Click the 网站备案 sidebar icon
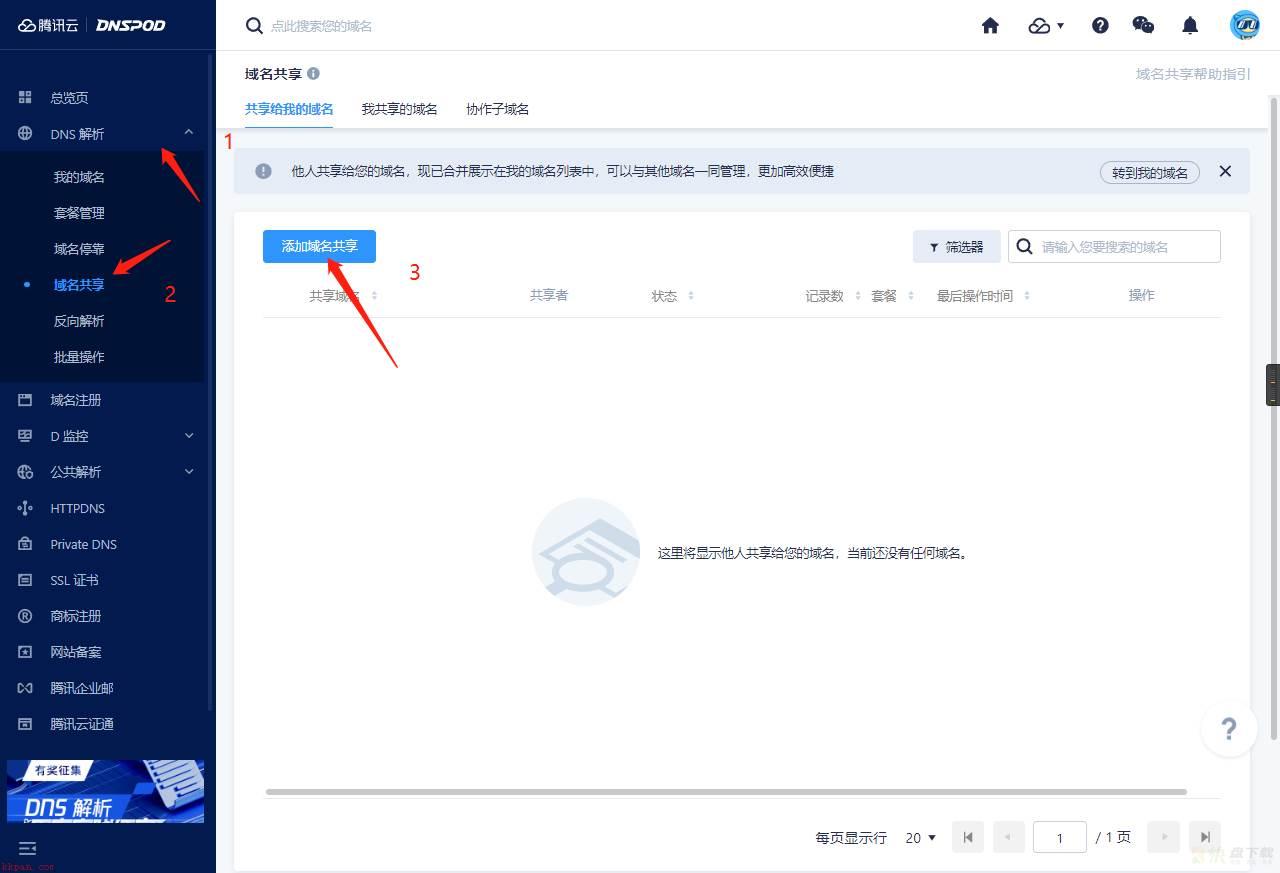Image resolution: width=1280 pixels, height=873 pixels. [x=25, y=652]
